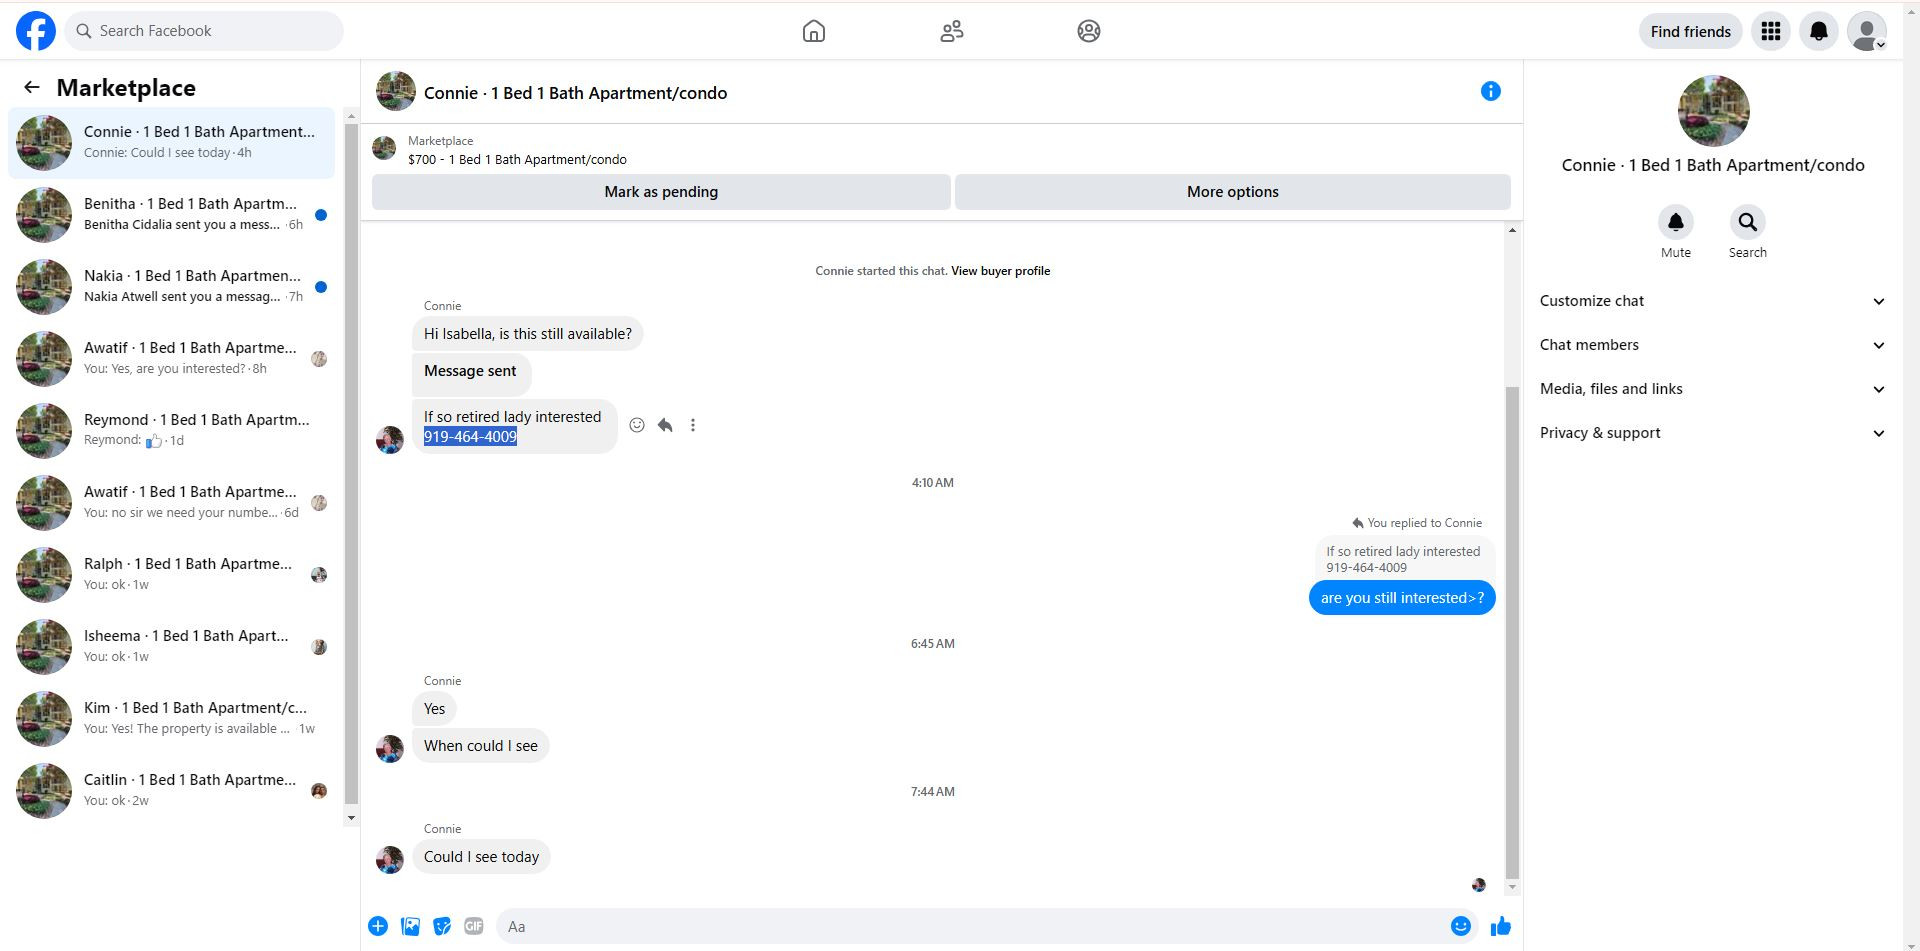Open more actions plus icon
The image size is (1920, 951).
click(x=378, y=926)
